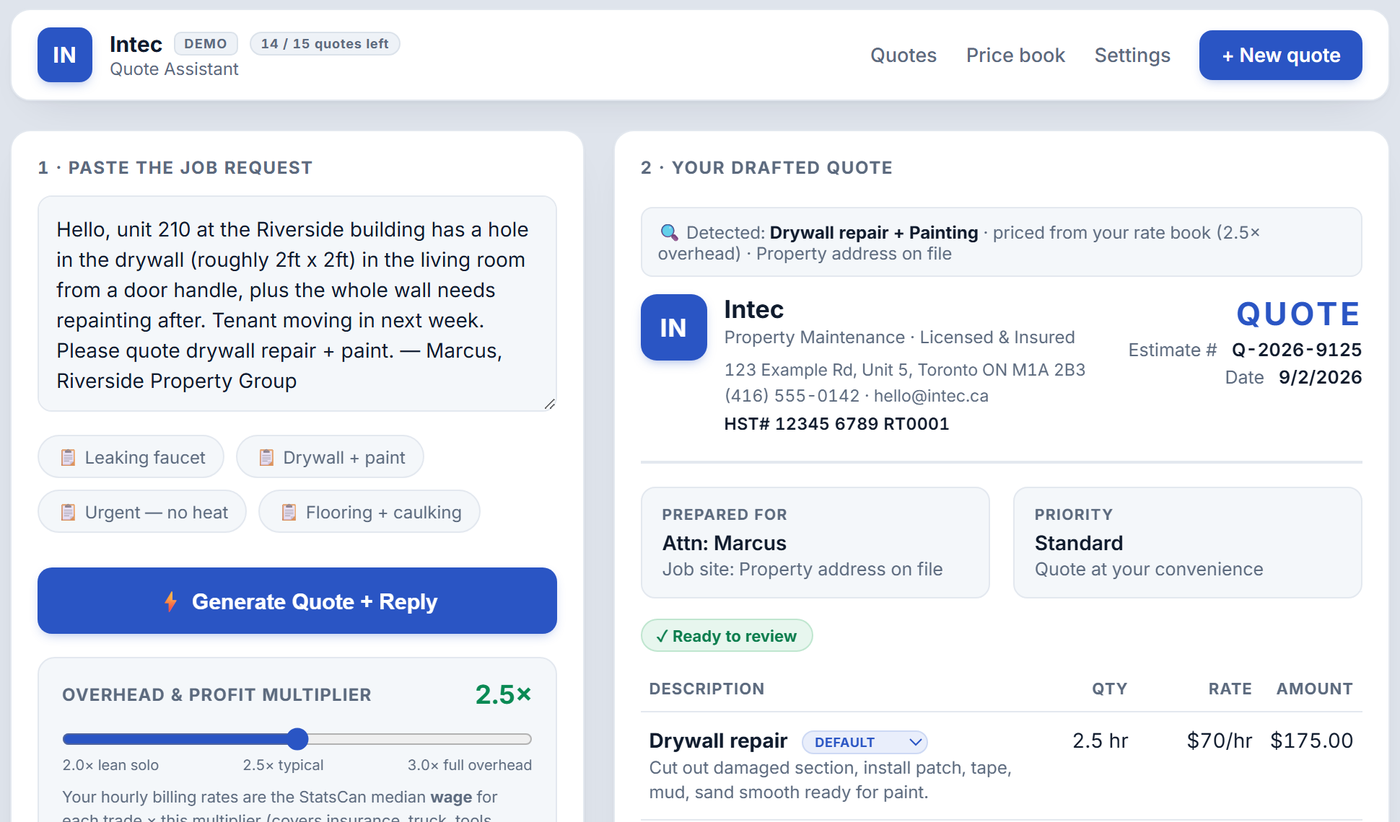Screen dimensions: 1400x822
Task: Click the clipboard icon on Urgent — no heat
Action: (68, 512)
